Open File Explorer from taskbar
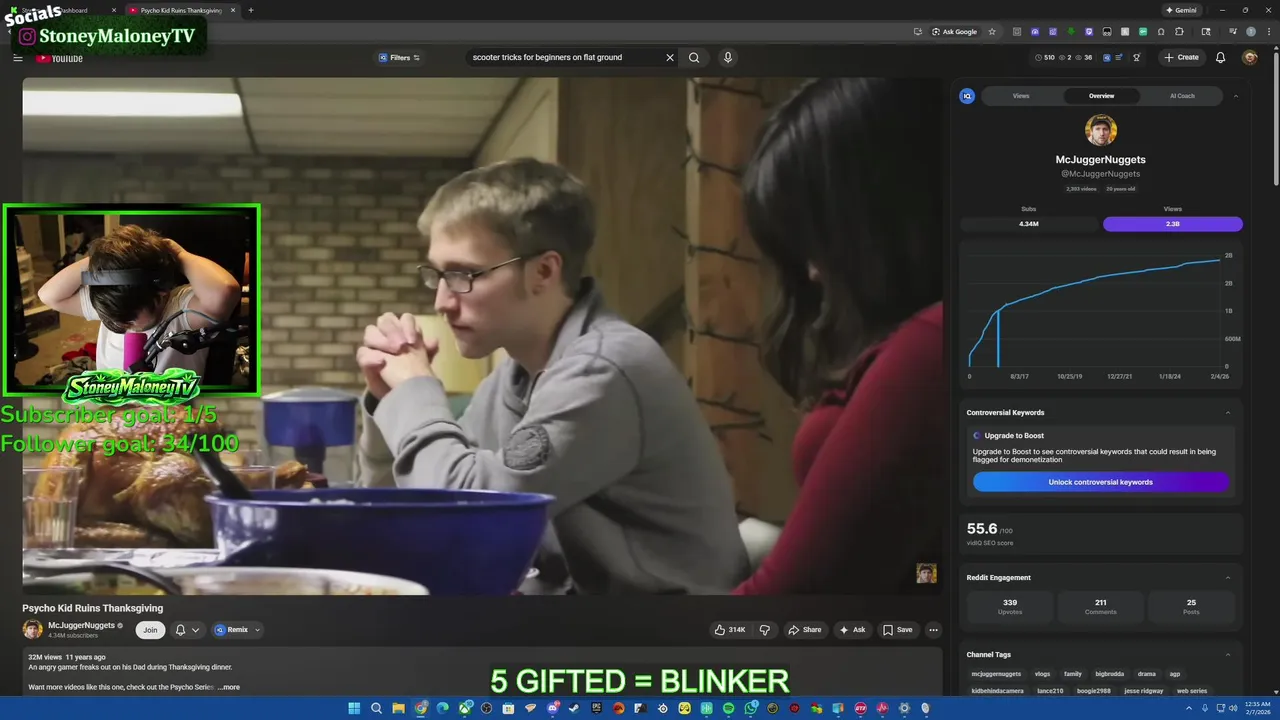Viewport: 1280px width, 720px height. [x=398, y=708]
